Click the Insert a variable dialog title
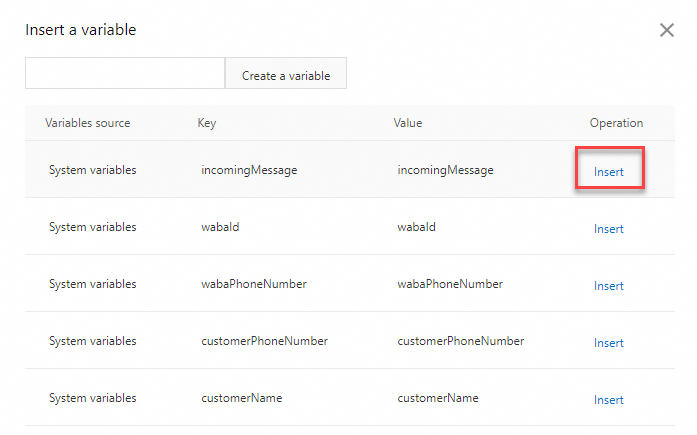The image size is (697, 435). (x=81, y=30)
